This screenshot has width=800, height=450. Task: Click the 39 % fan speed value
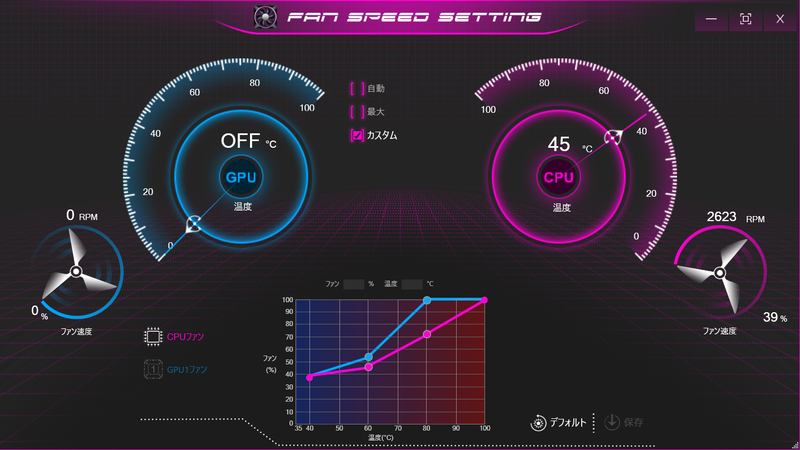tap(775, 317)
